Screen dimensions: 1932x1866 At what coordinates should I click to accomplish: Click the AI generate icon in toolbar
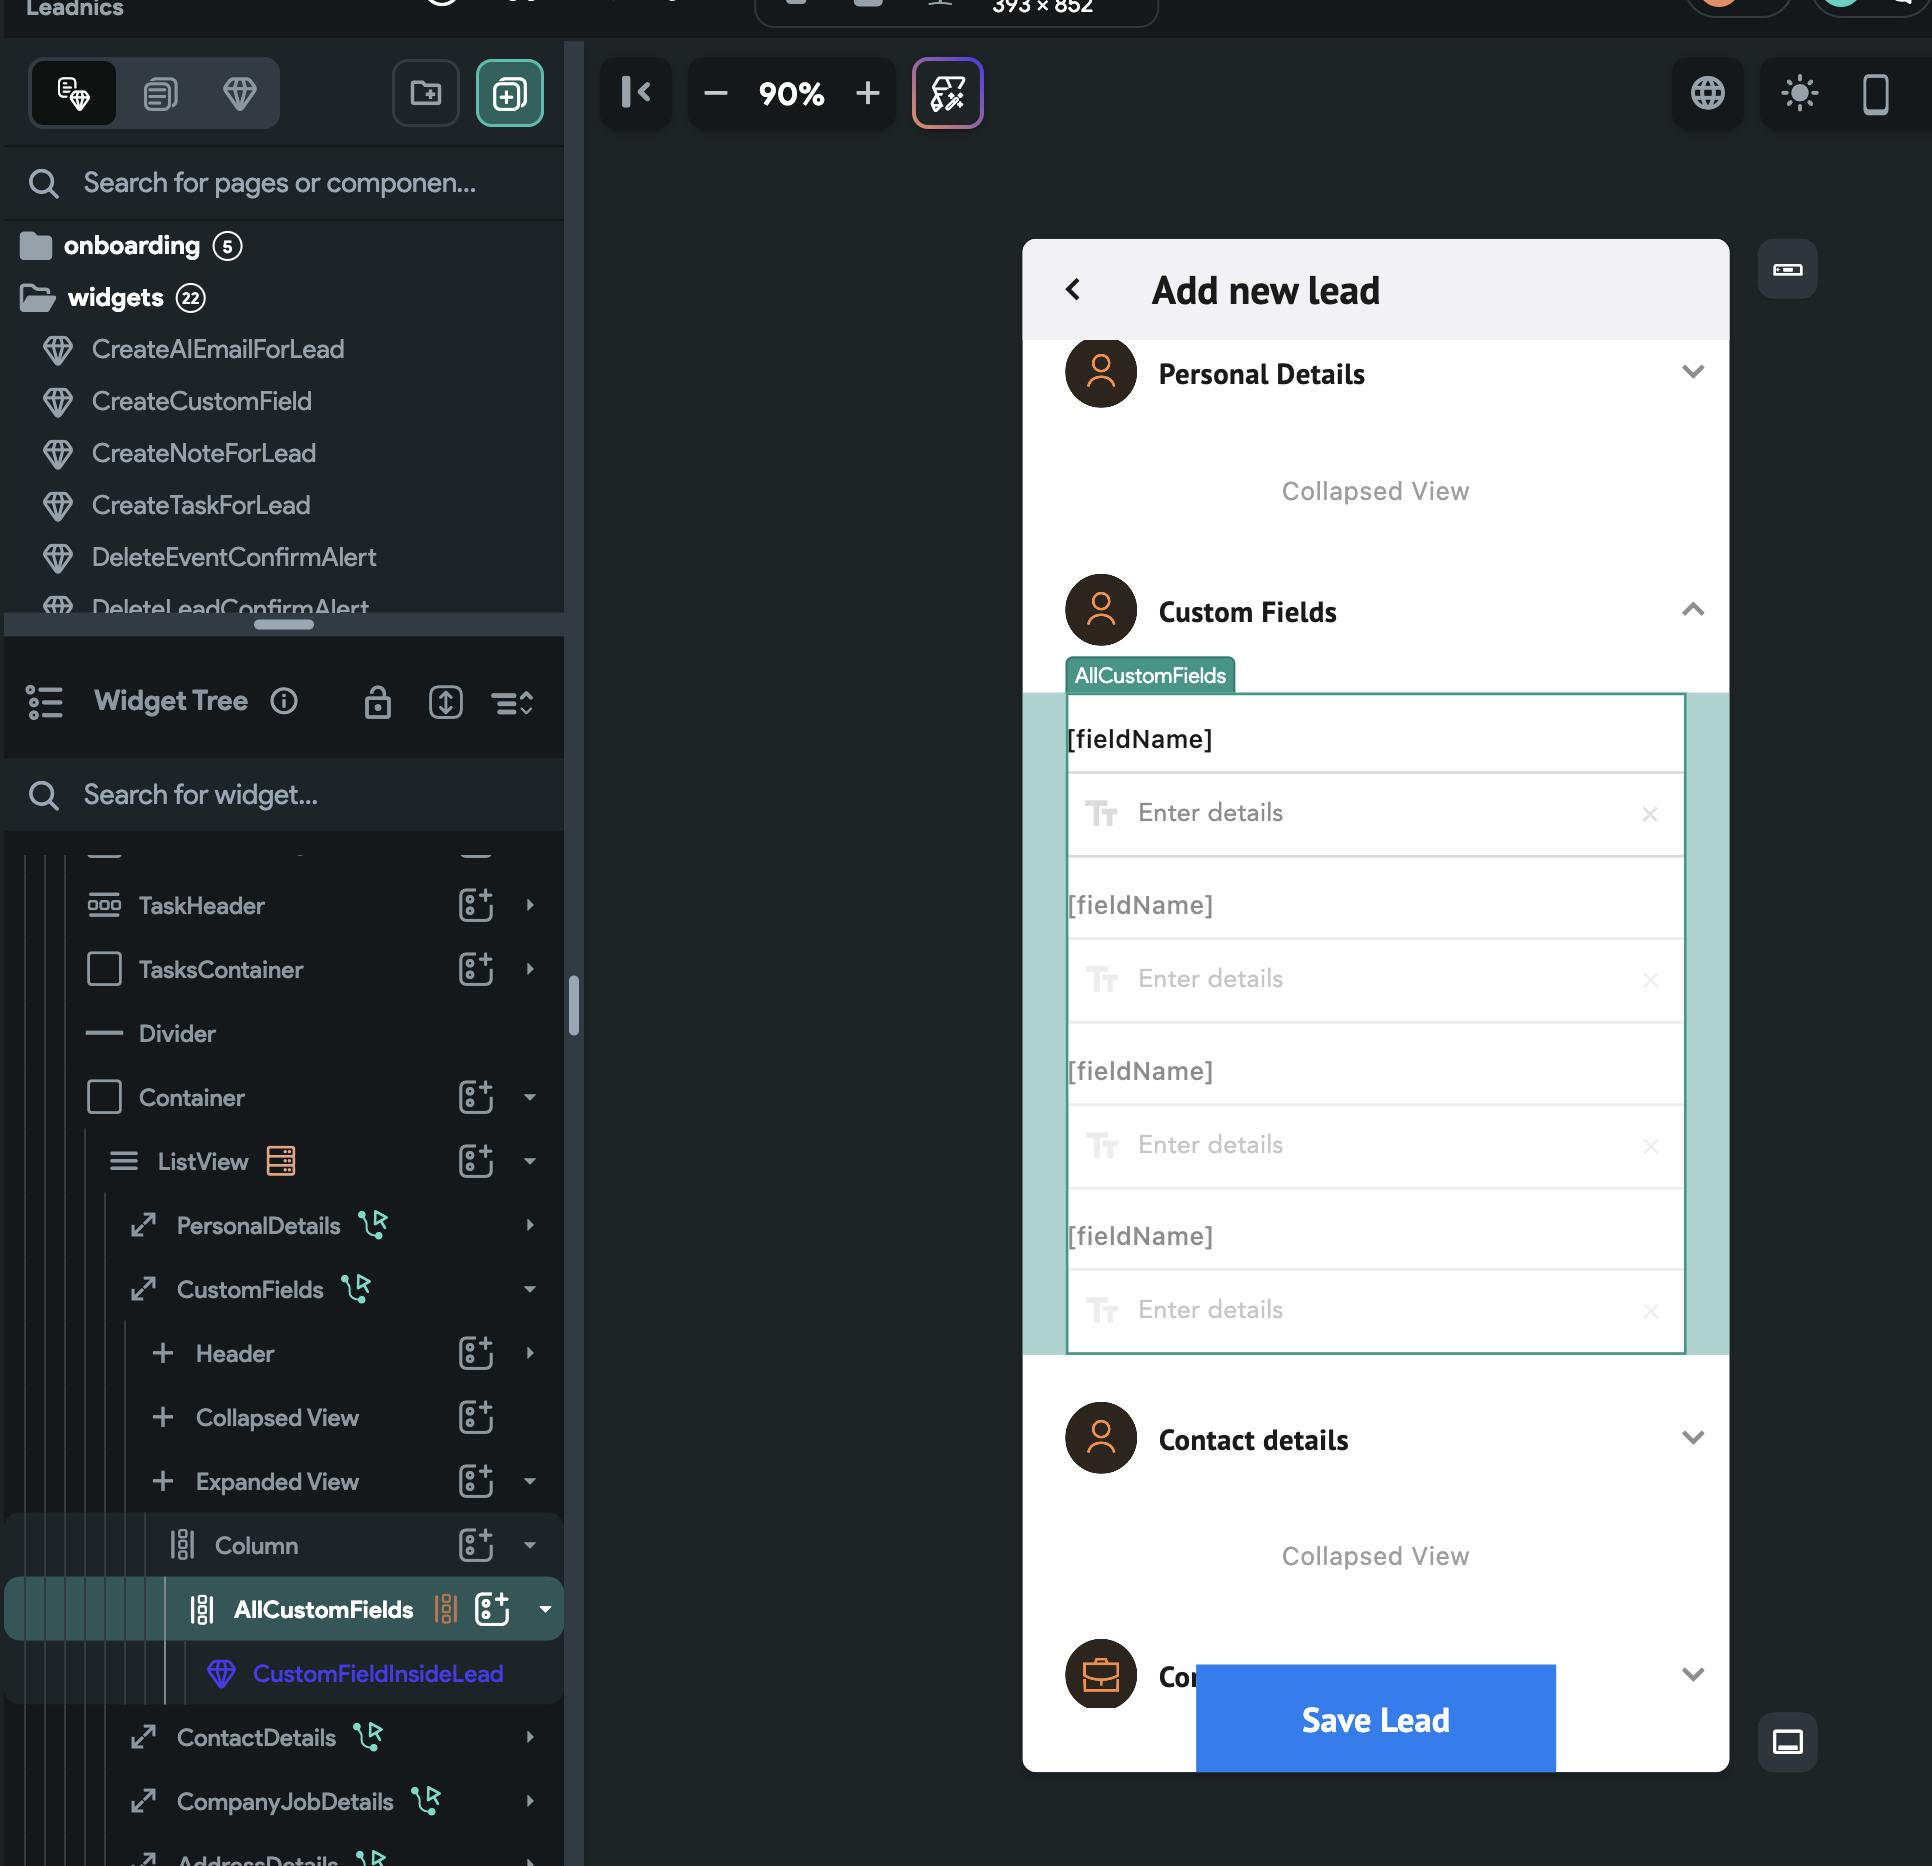(947, 93)
